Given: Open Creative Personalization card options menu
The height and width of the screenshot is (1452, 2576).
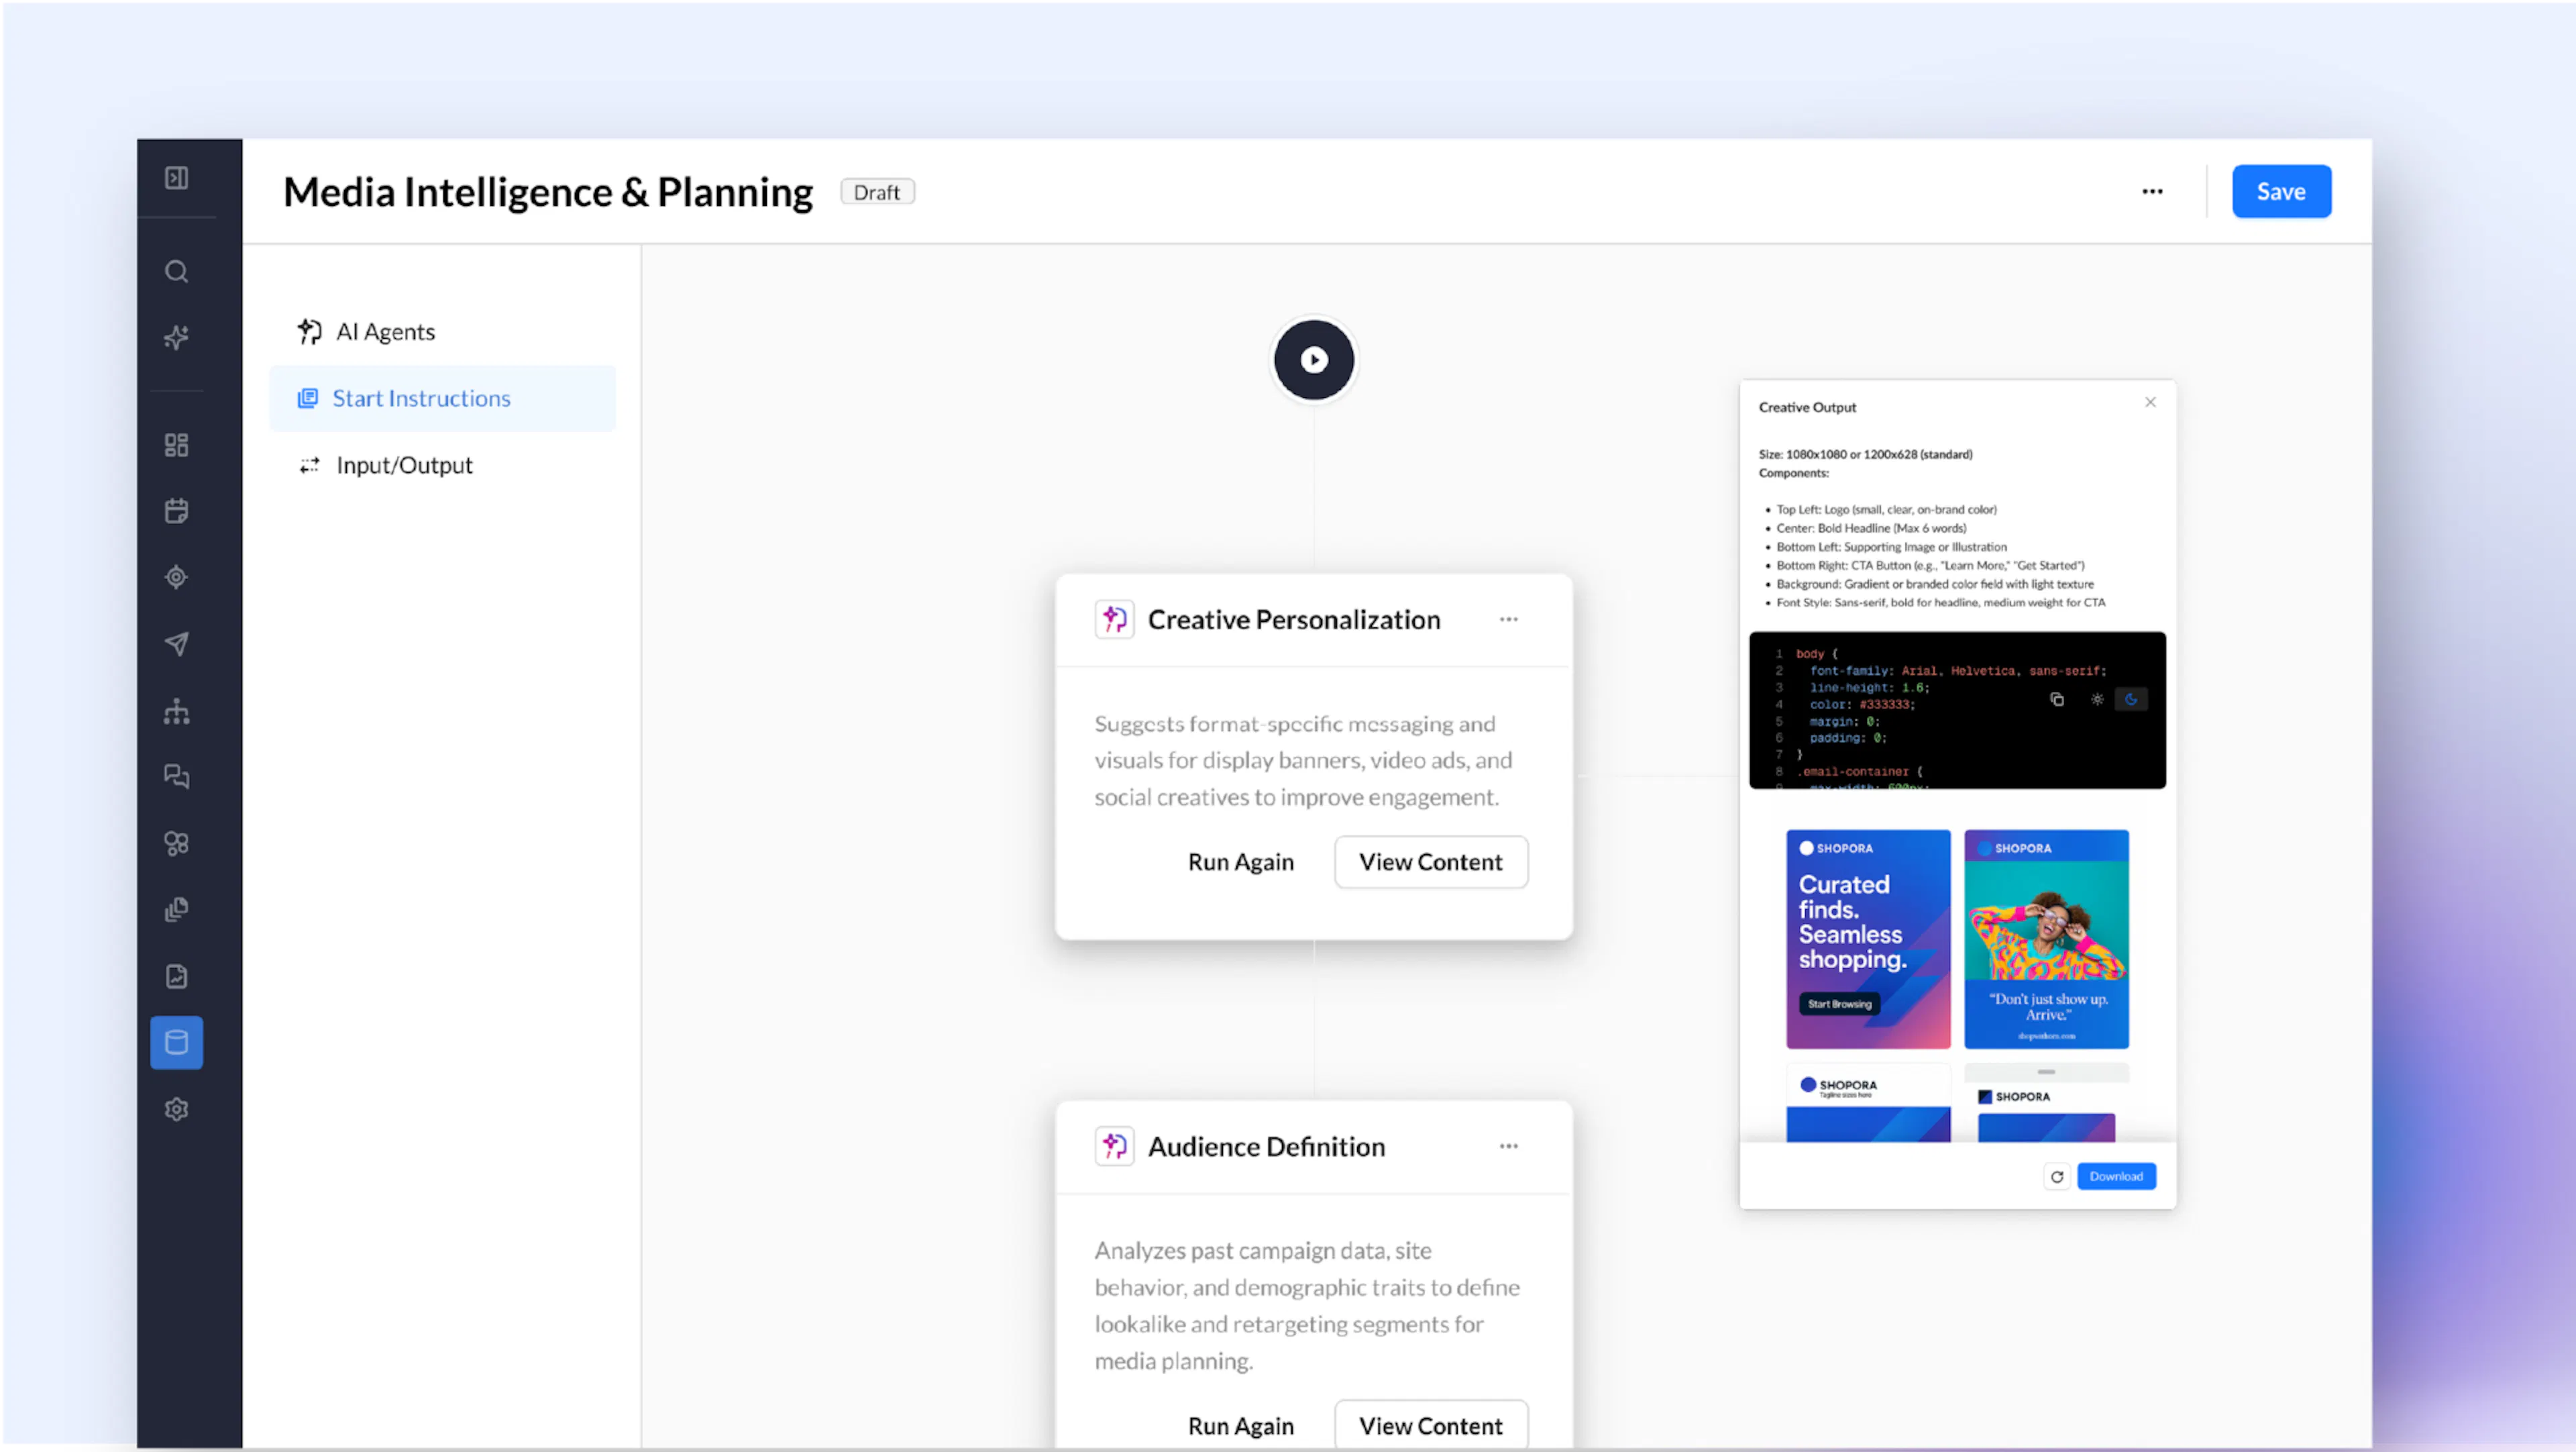Looking at the screenshot, I should 1509,620.
